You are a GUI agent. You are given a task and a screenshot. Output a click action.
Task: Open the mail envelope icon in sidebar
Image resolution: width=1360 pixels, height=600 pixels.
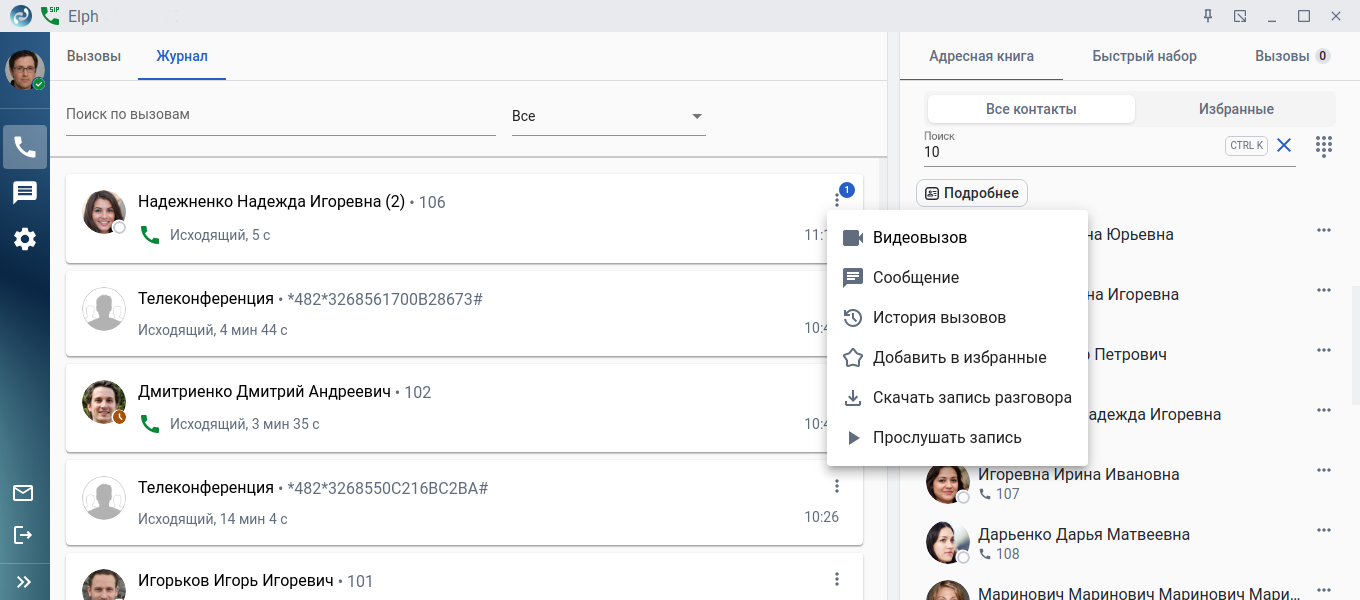(23, 492)
